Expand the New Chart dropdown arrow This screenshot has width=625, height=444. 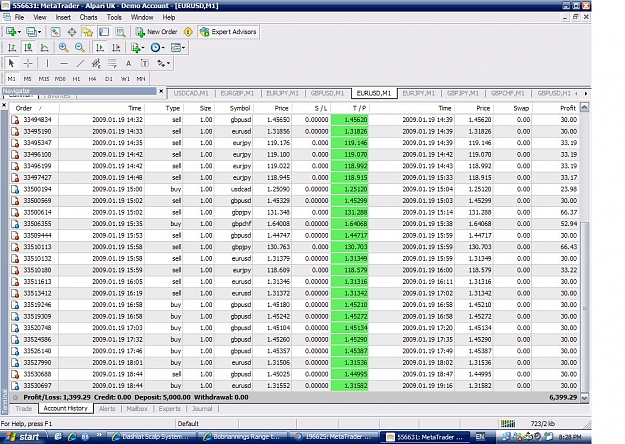click(x=19, y=32)
